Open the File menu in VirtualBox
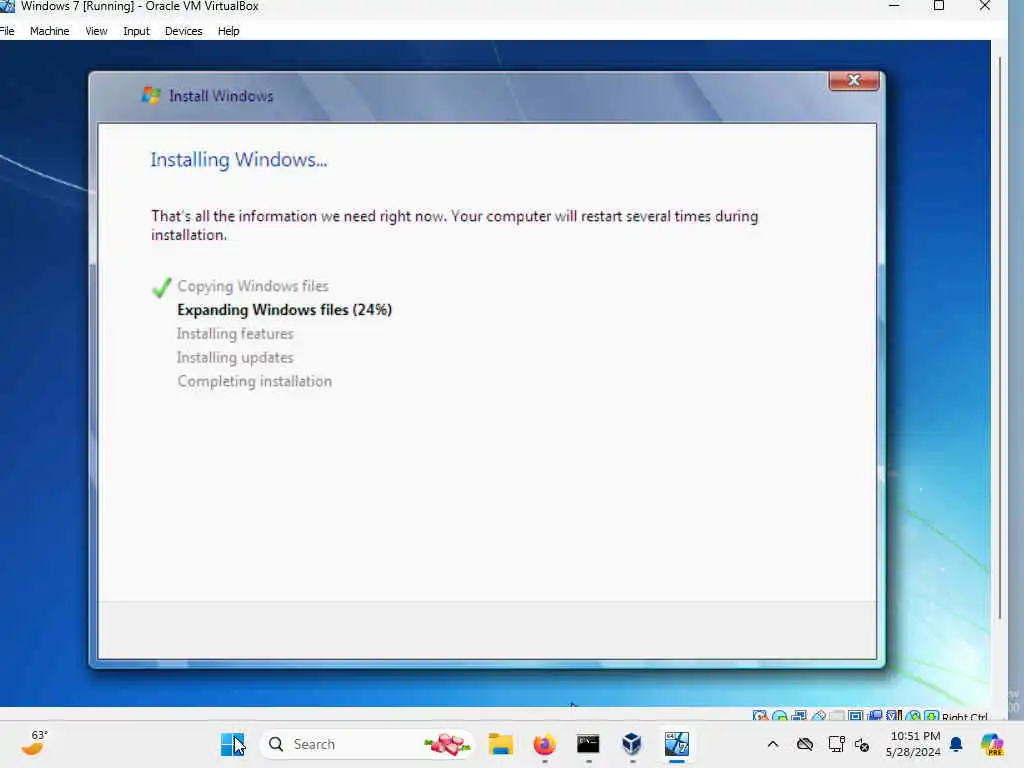 pos(7,31)
